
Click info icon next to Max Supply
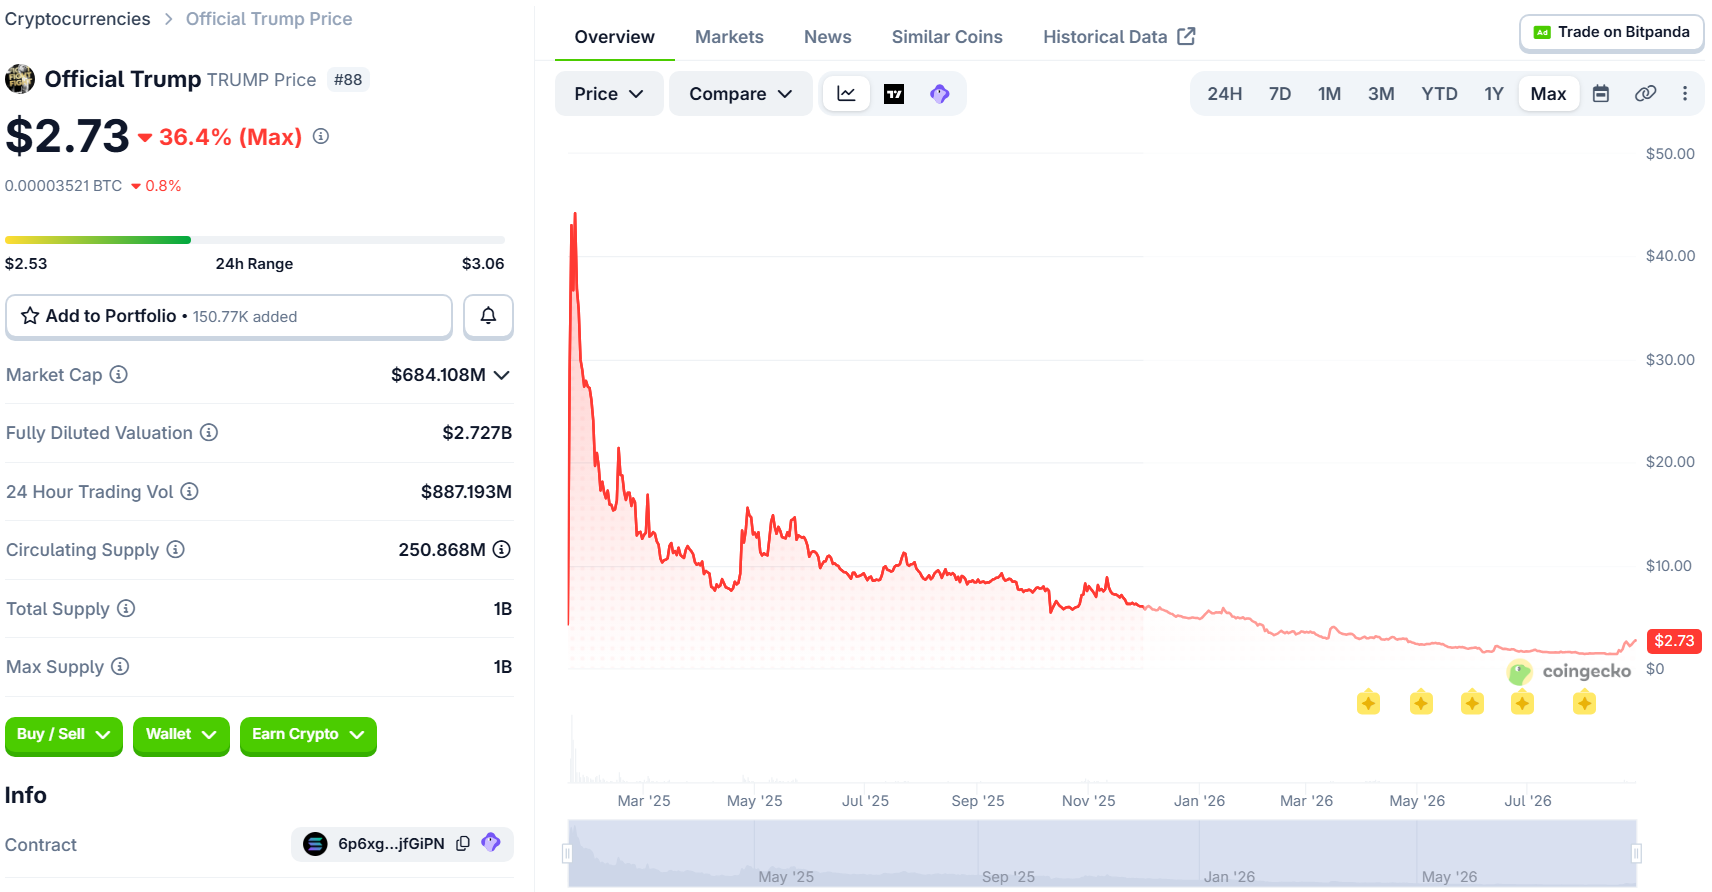tap(120, 666)
